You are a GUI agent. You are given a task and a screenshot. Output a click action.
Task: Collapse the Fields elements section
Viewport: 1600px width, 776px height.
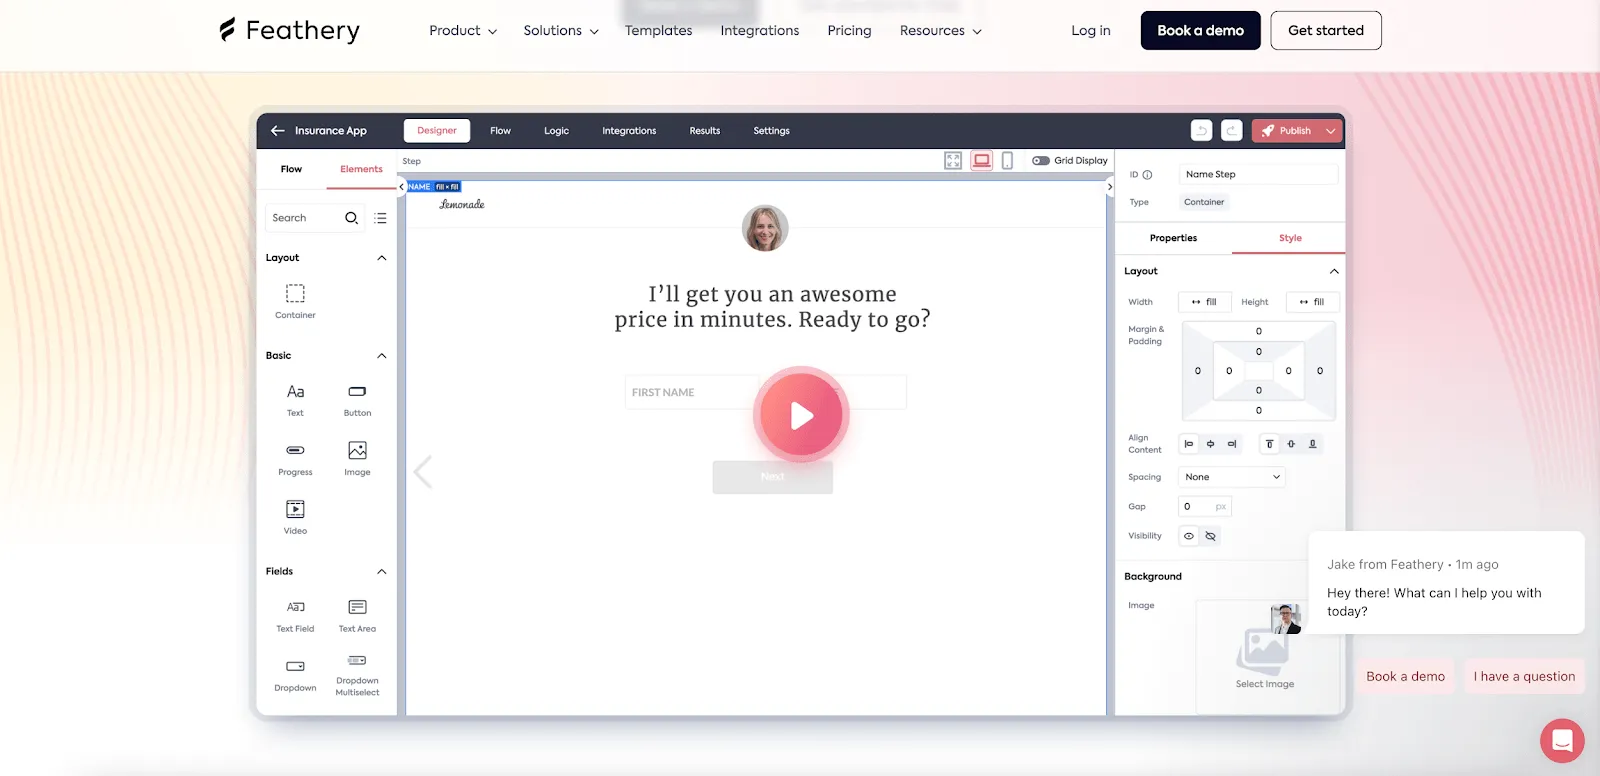pos(381,572)
